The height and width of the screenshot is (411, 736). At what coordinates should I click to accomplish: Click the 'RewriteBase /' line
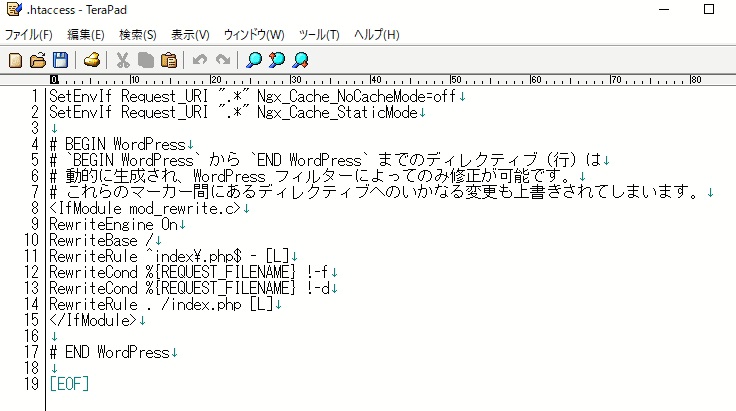(101, 240)
